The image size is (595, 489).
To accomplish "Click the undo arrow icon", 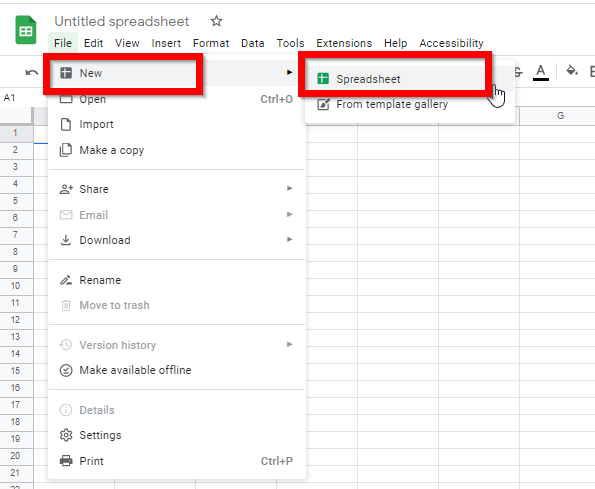I will coord(32,72).
